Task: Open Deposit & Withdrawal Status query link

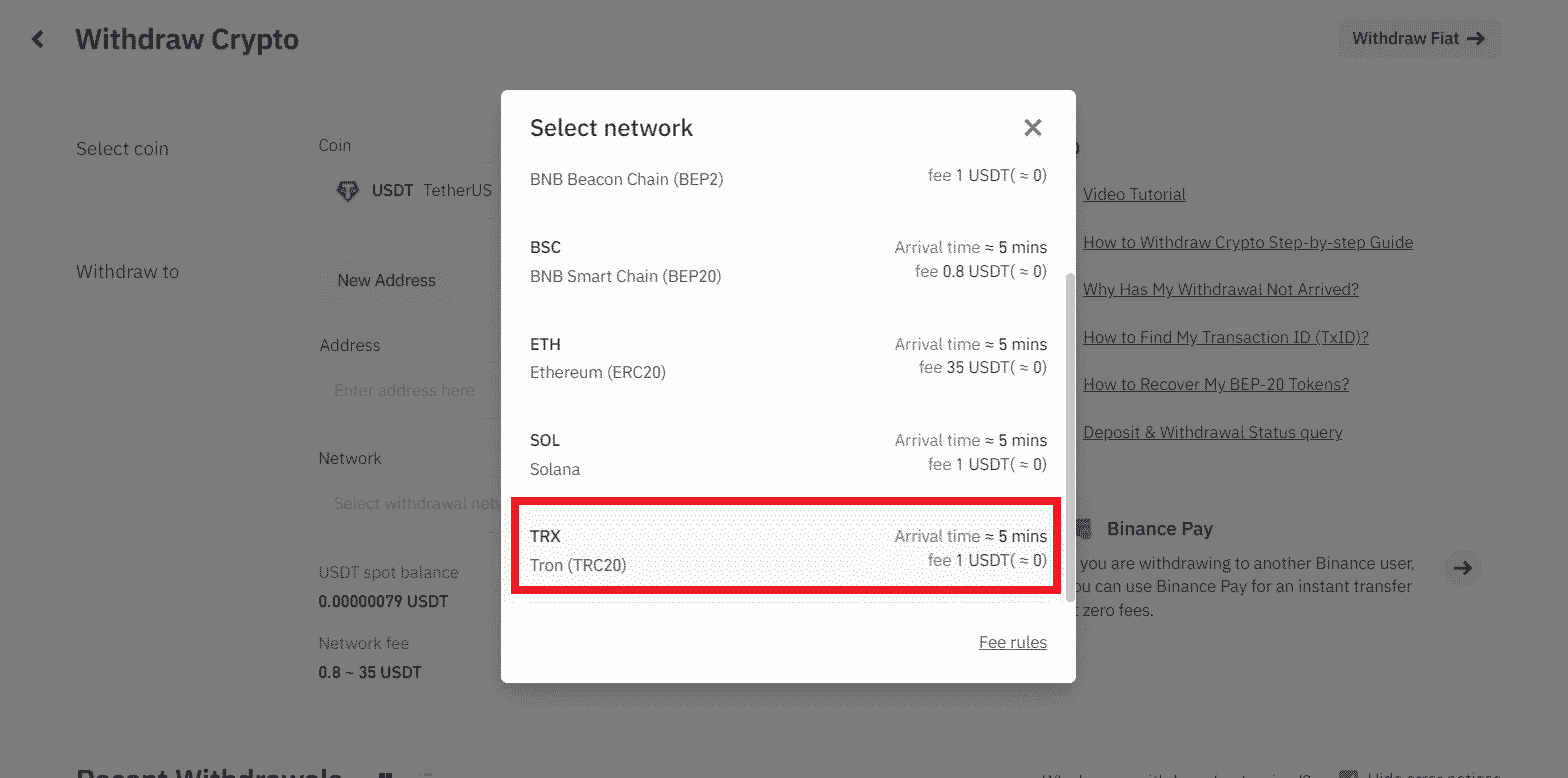Action: [x=1213, y=432]
